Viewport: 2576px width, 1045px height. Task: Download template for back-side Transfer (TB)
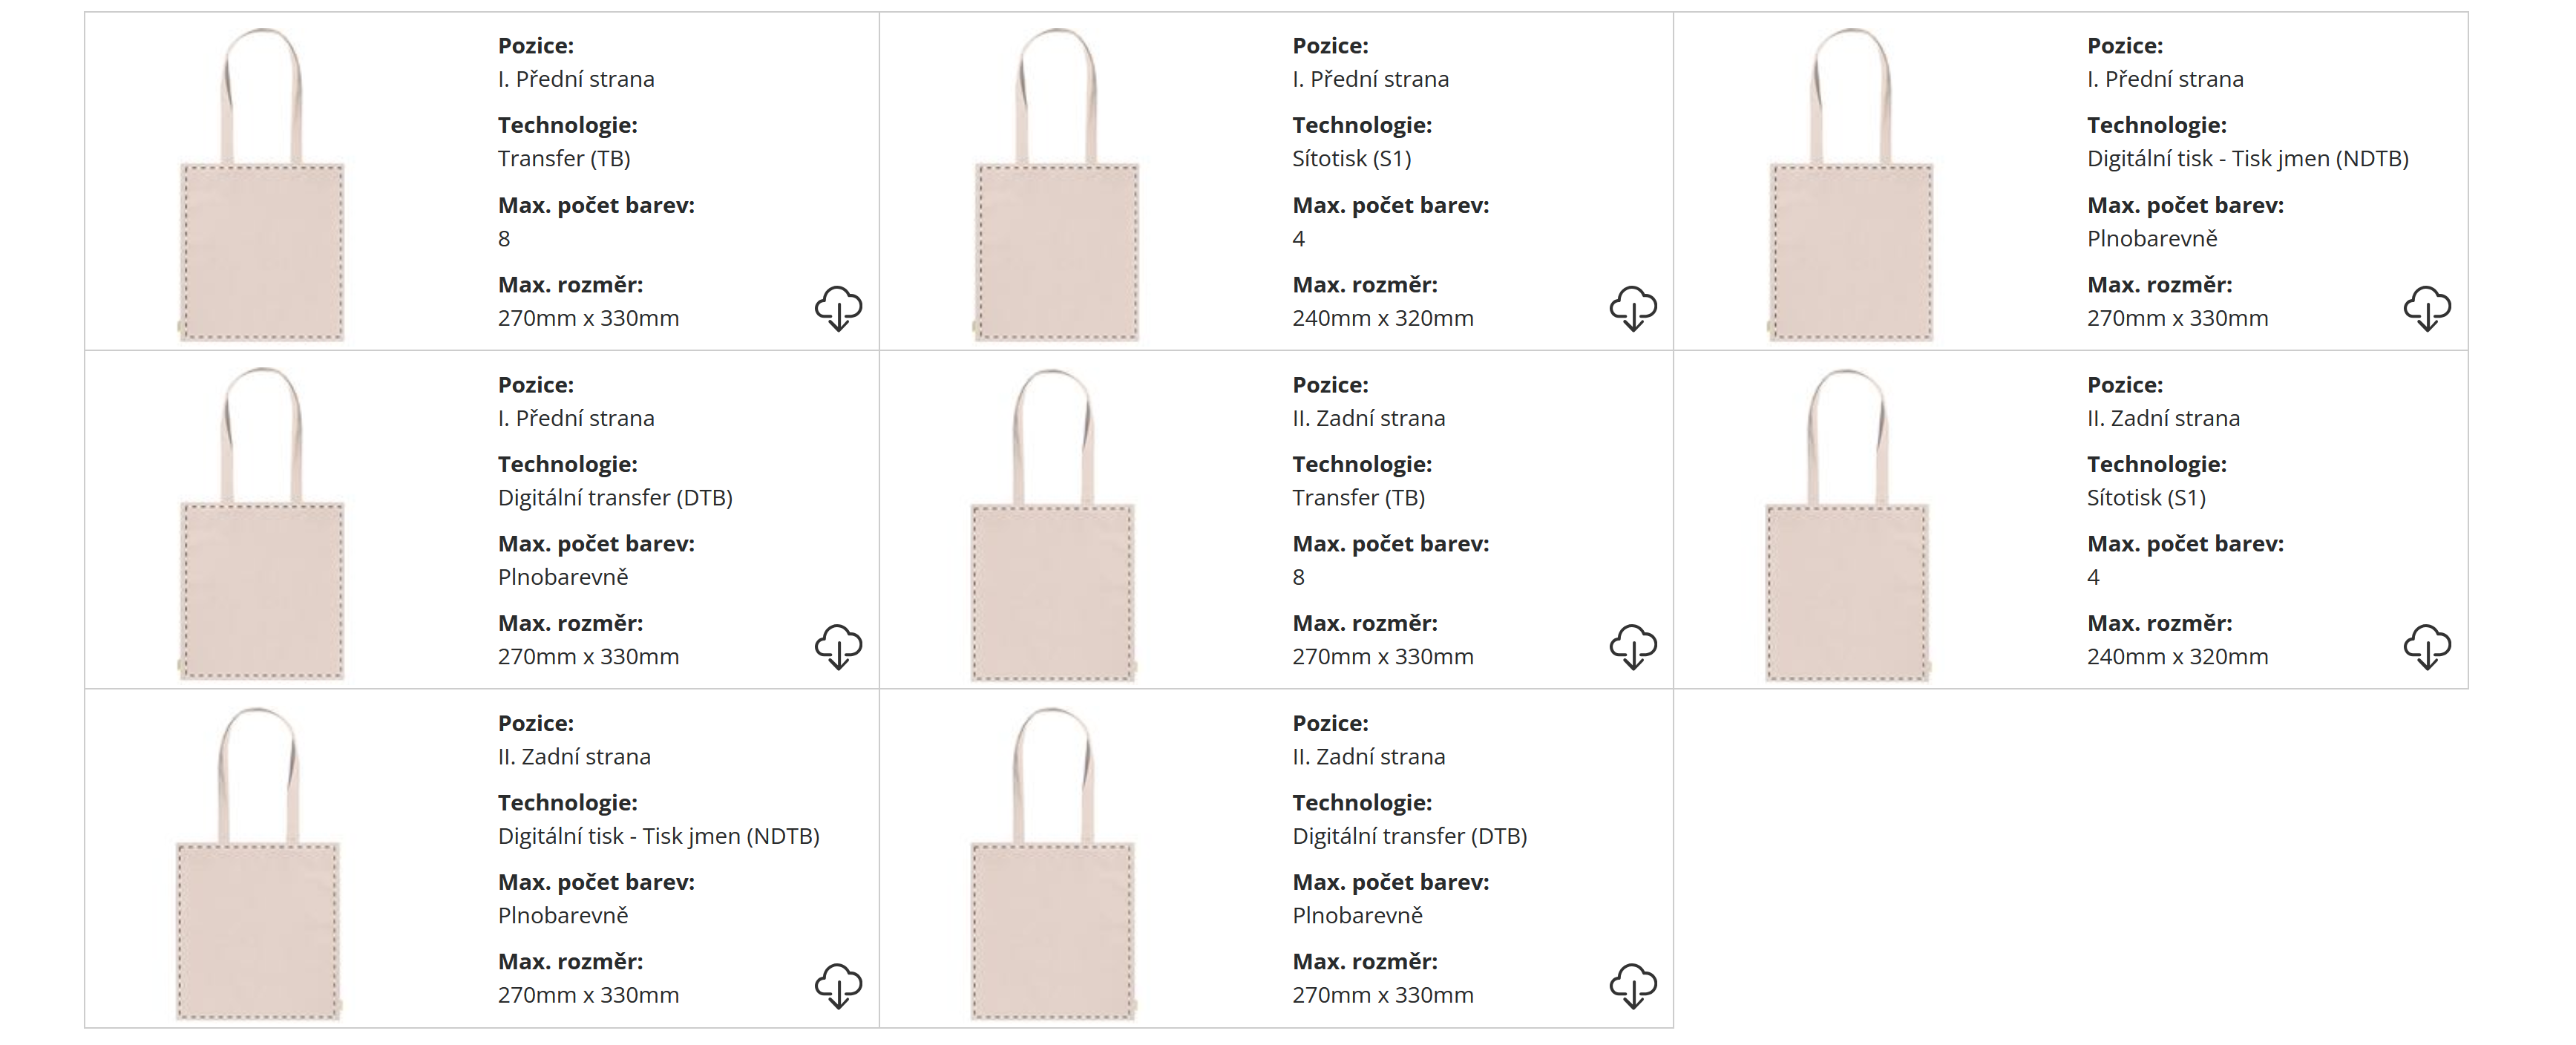(x=1632, y=646)
